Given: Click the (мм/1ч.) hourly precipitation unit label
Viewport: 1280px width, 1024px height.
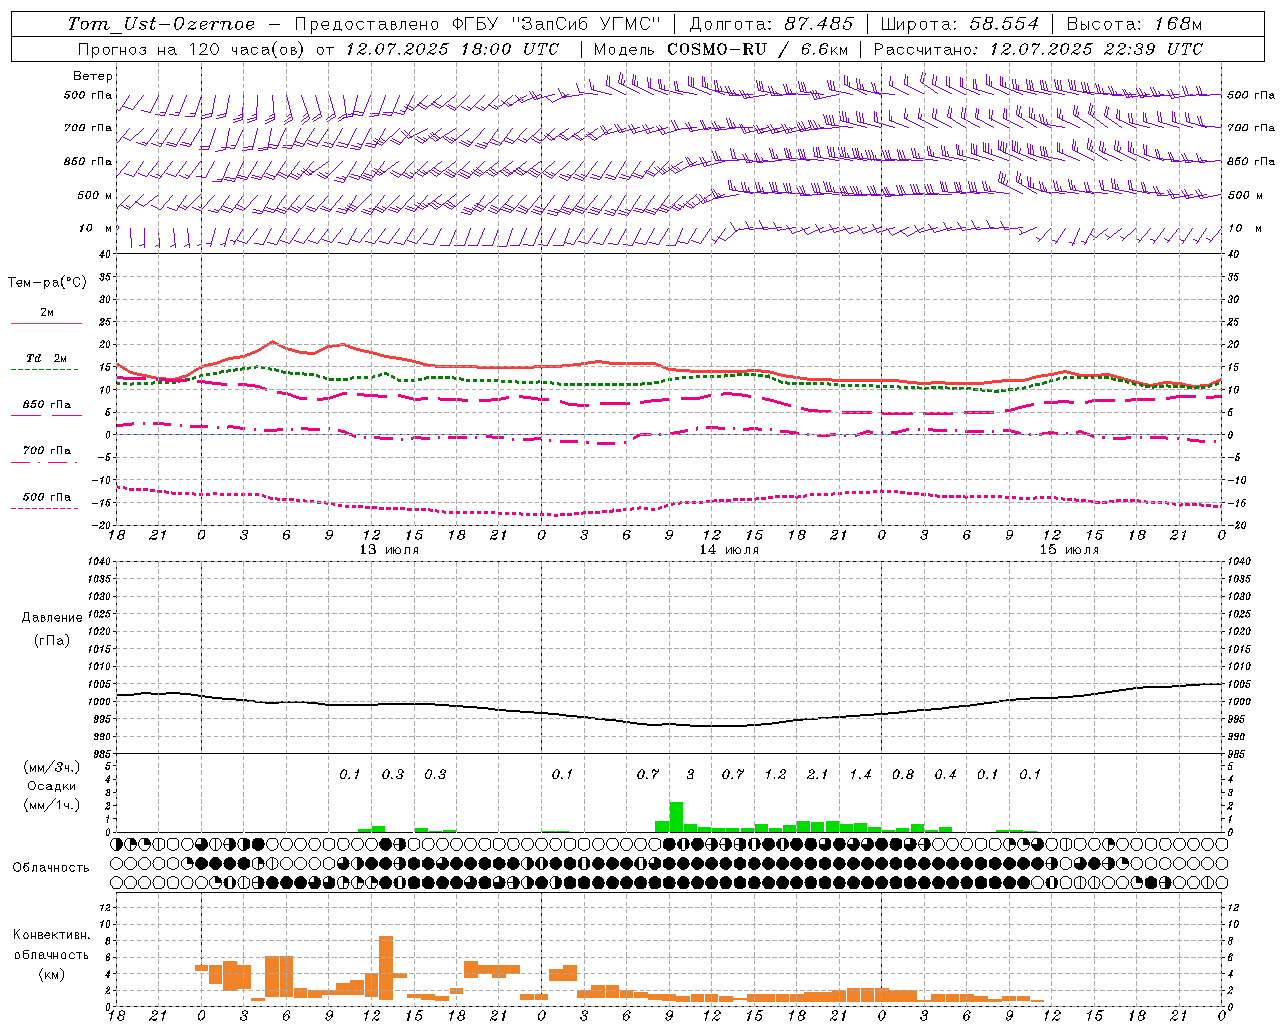Looking at the screenshot, I should [x=52, y=805].
